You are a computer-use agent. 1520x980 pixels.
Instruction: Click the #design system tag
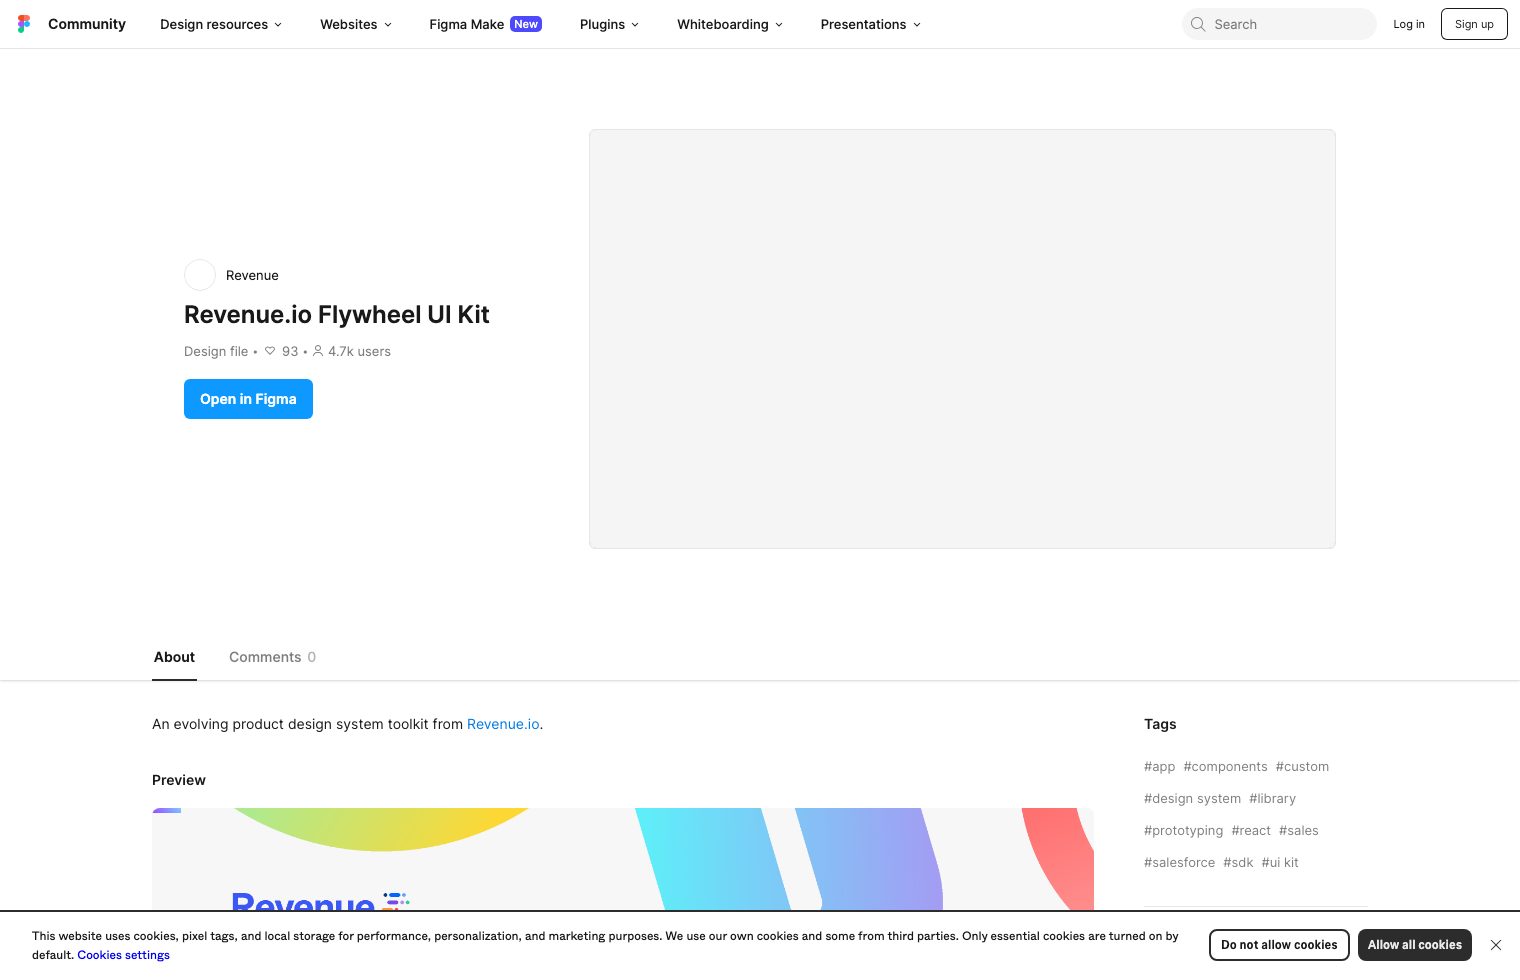(1192, 798)
